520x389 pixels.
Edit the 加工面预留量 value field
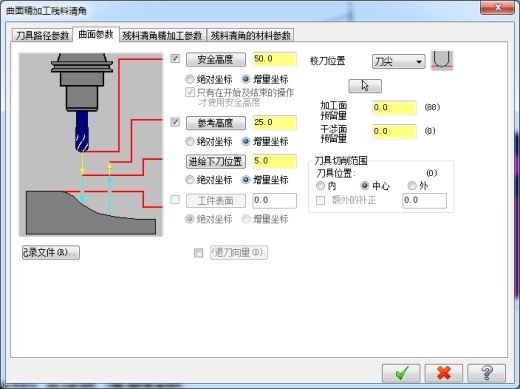(x=394, y=108)
